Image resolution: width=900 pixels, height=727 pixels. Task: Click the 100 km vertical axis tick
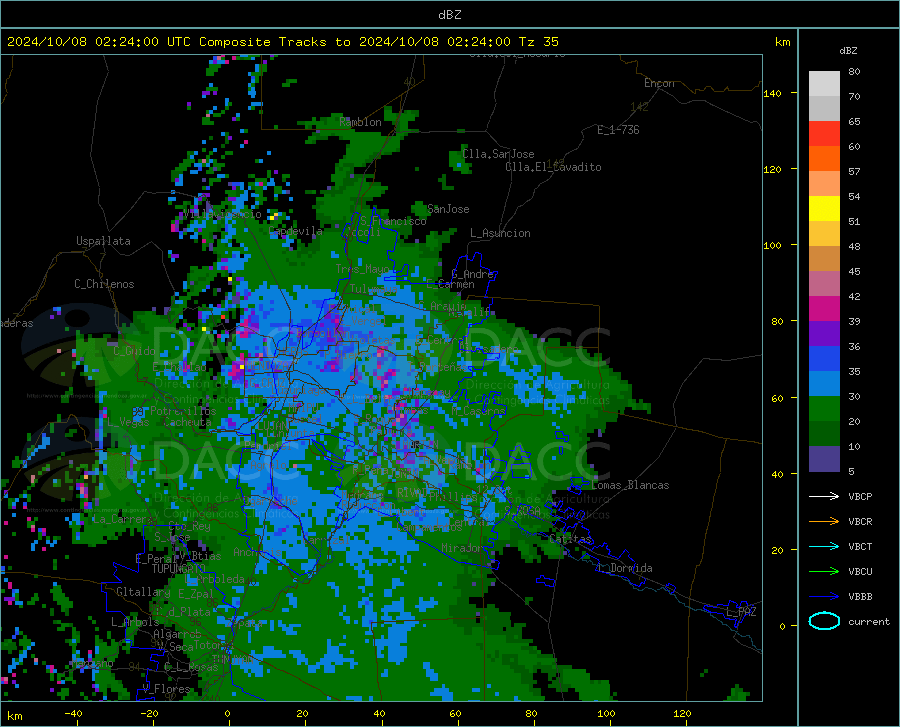point(772,245)
